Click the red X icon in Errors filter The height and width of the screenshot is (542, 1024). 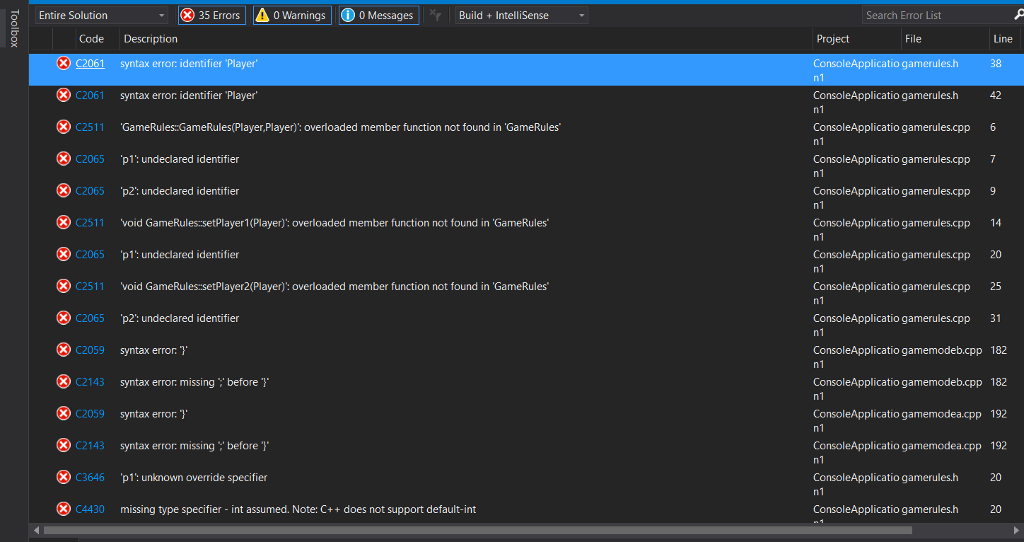tap(187, 15)
